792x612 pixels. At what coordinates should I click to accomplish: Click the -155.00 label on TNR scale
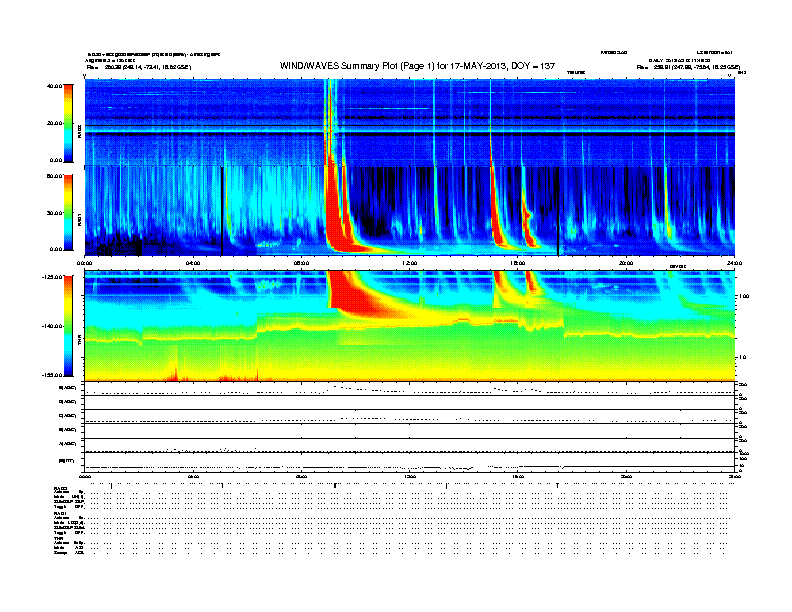[x=52, y=375]
